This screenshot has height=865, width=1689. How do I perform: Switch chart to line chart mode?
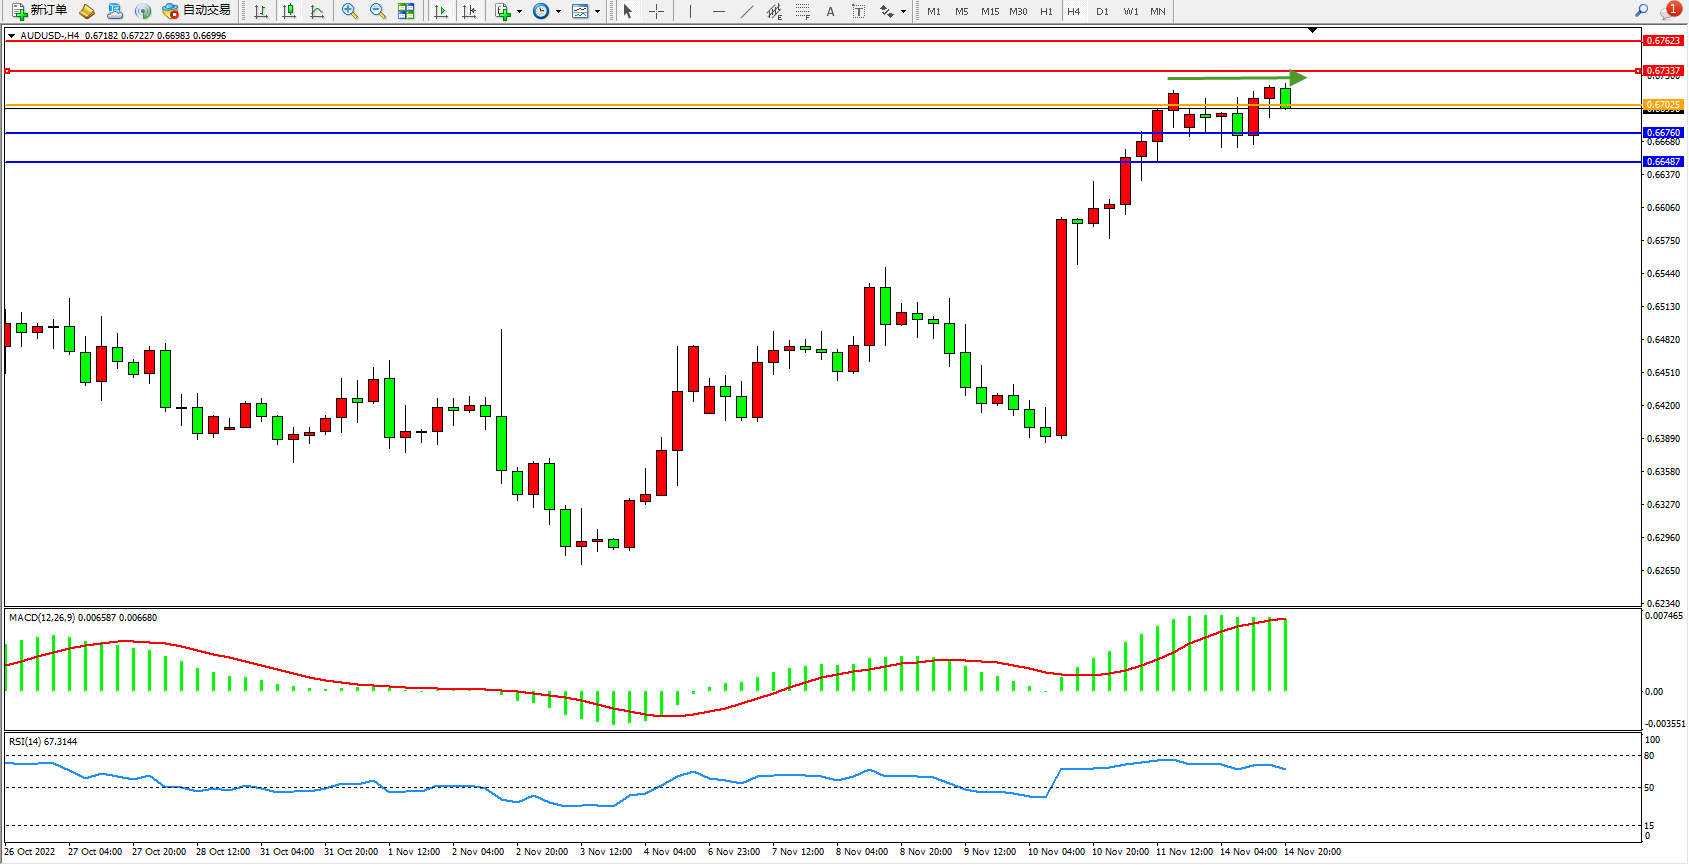(x=317, y=11)
